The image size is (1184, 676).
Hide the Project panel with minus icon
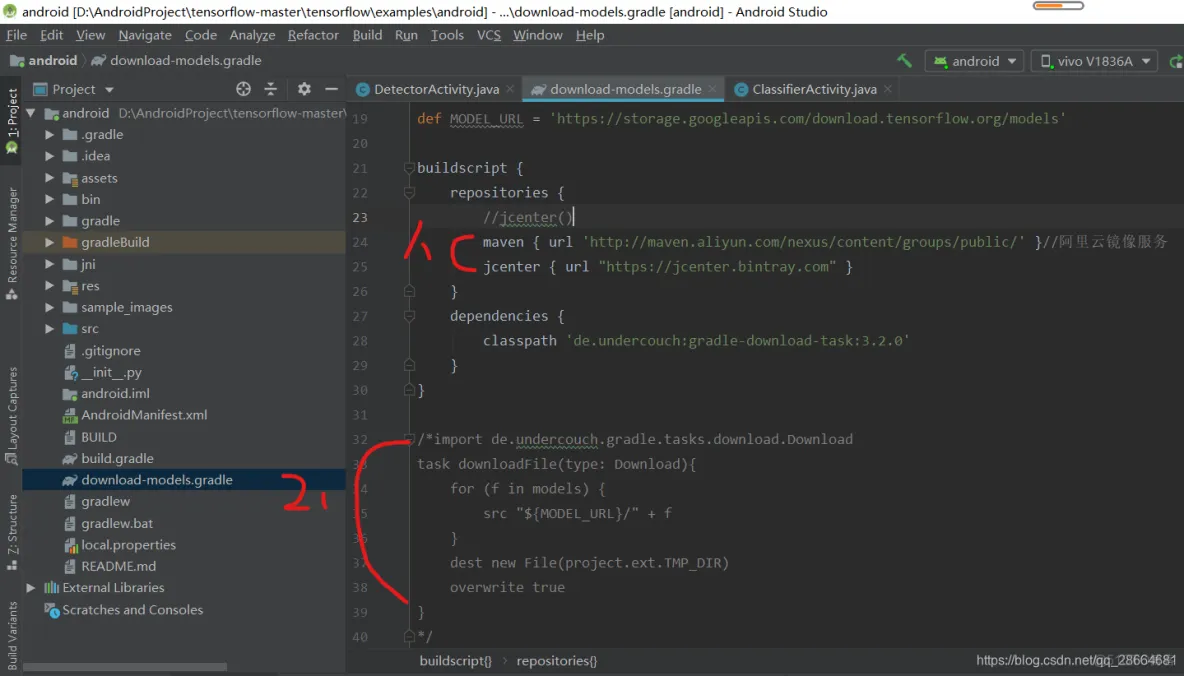(331, 89)
